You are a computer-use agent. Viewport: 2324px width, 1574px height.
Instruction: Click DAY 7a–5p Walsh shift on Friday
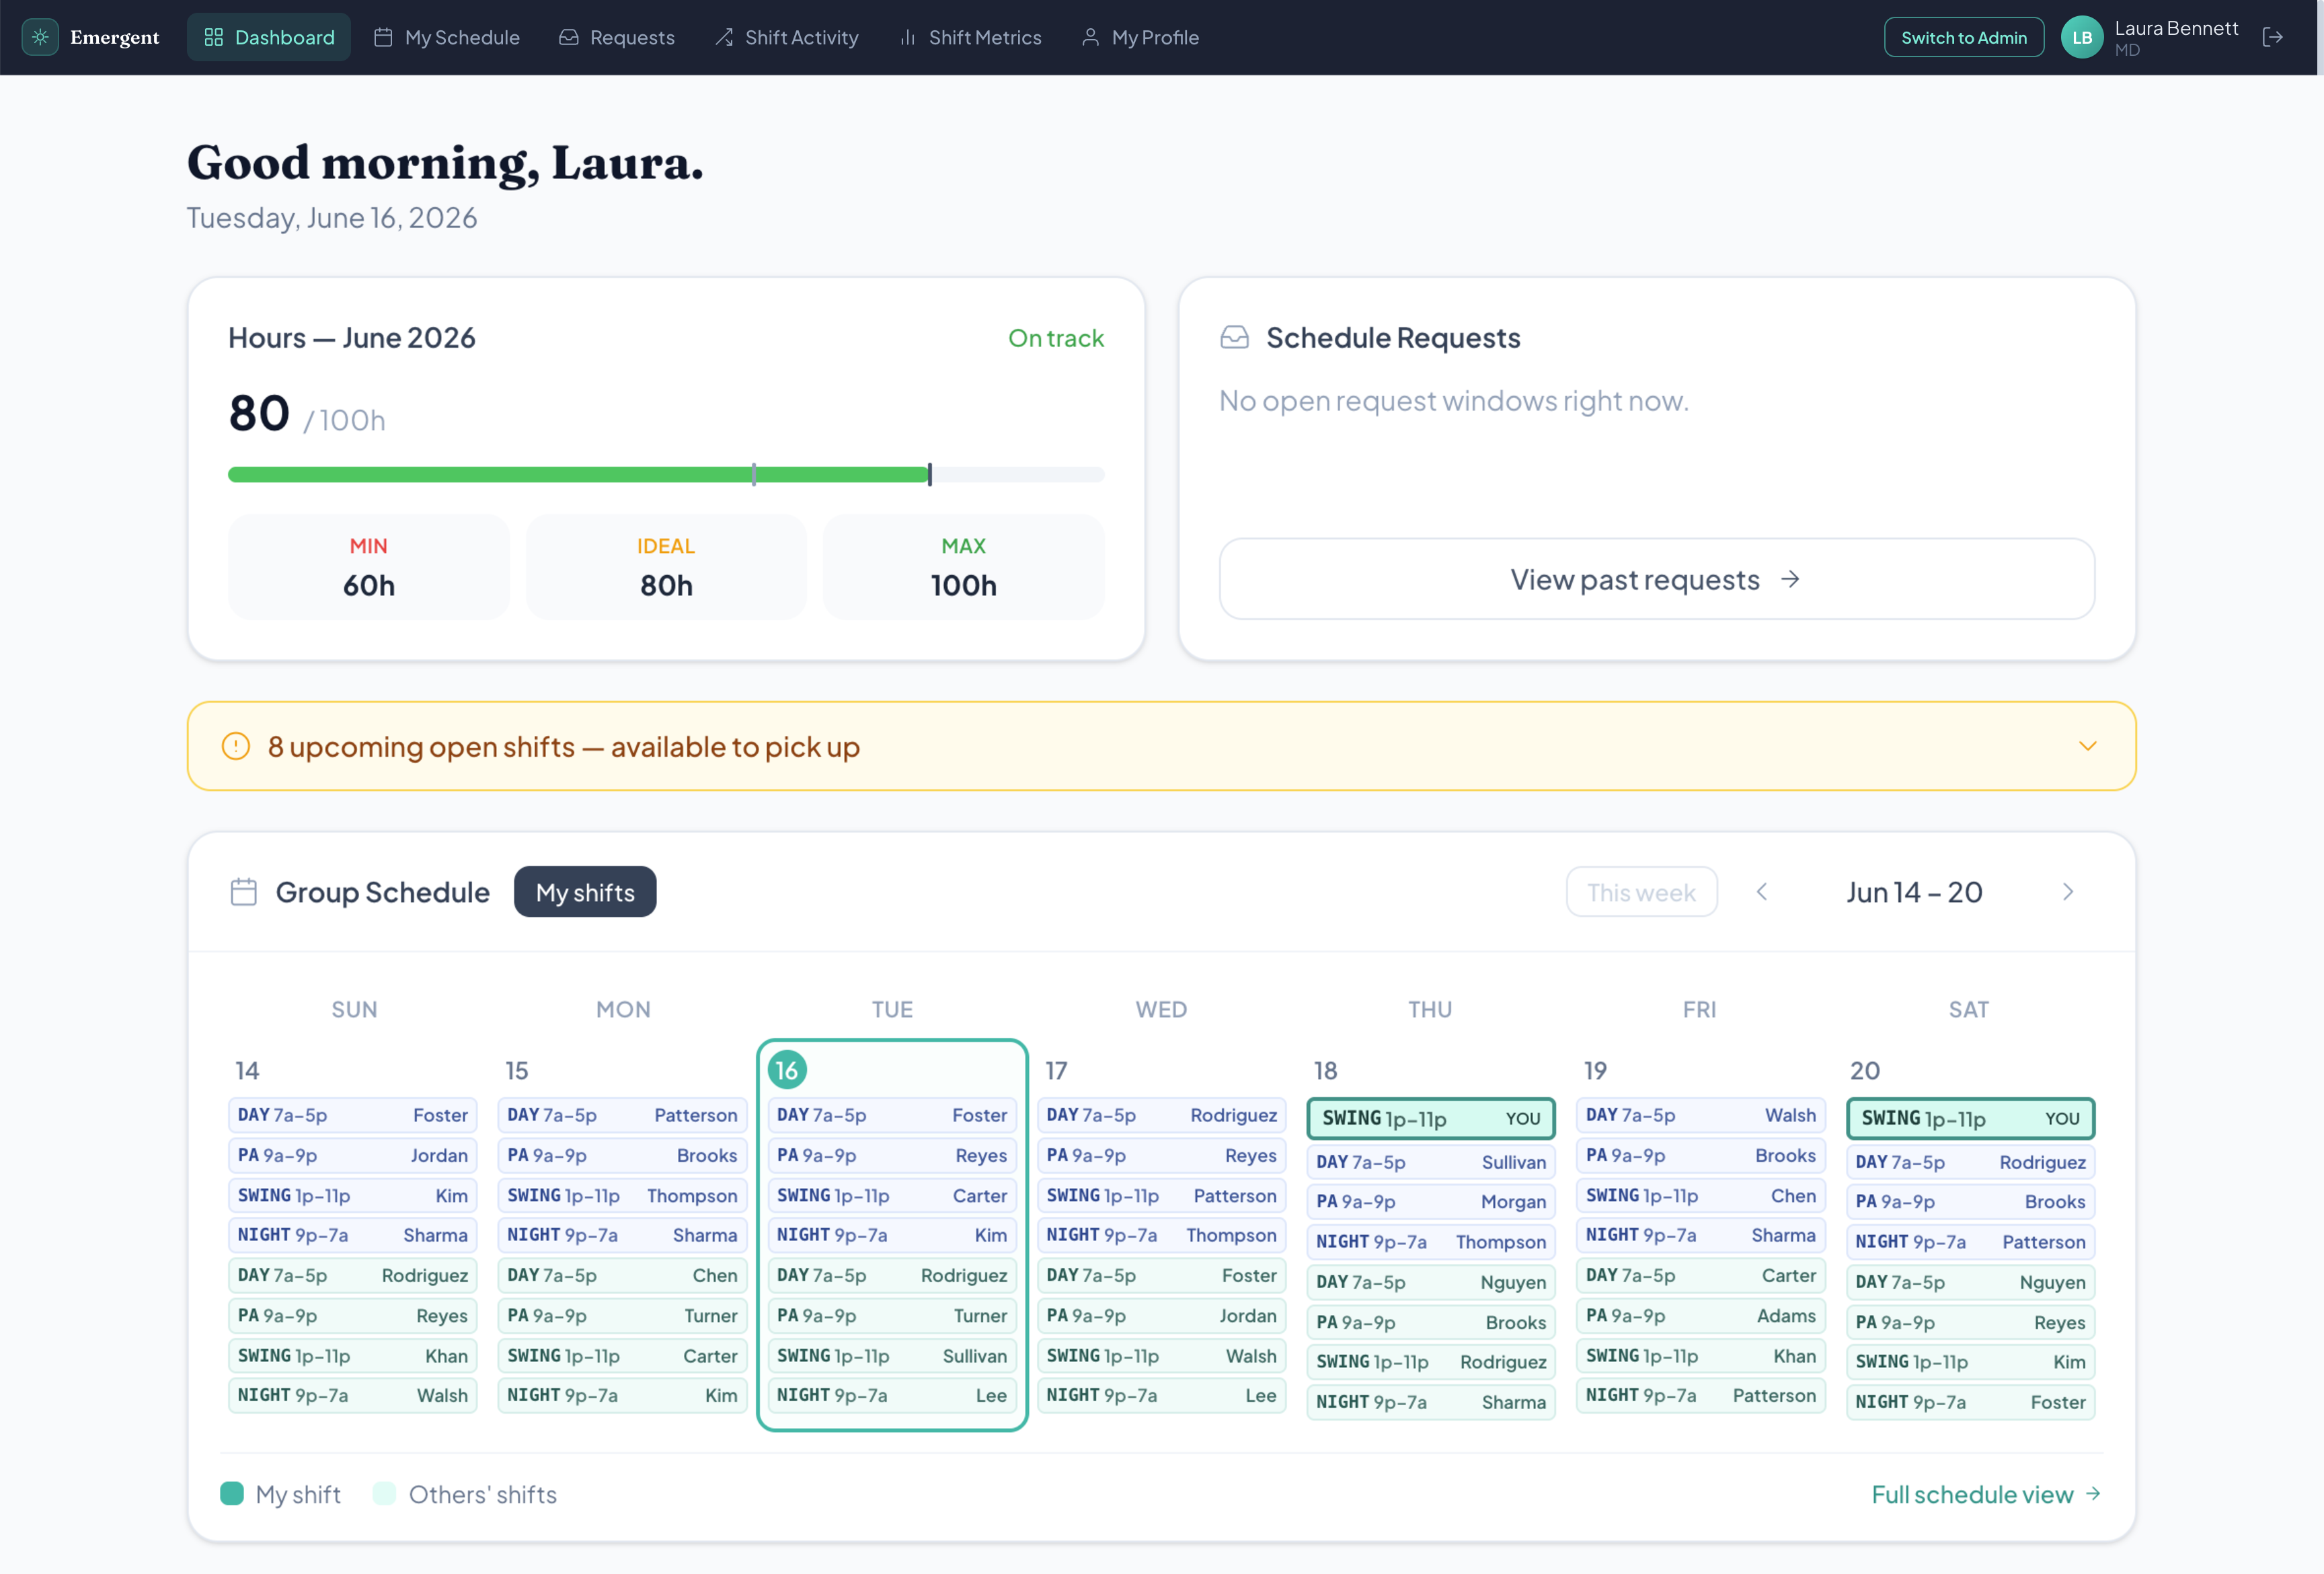tap(1700, 1114)
